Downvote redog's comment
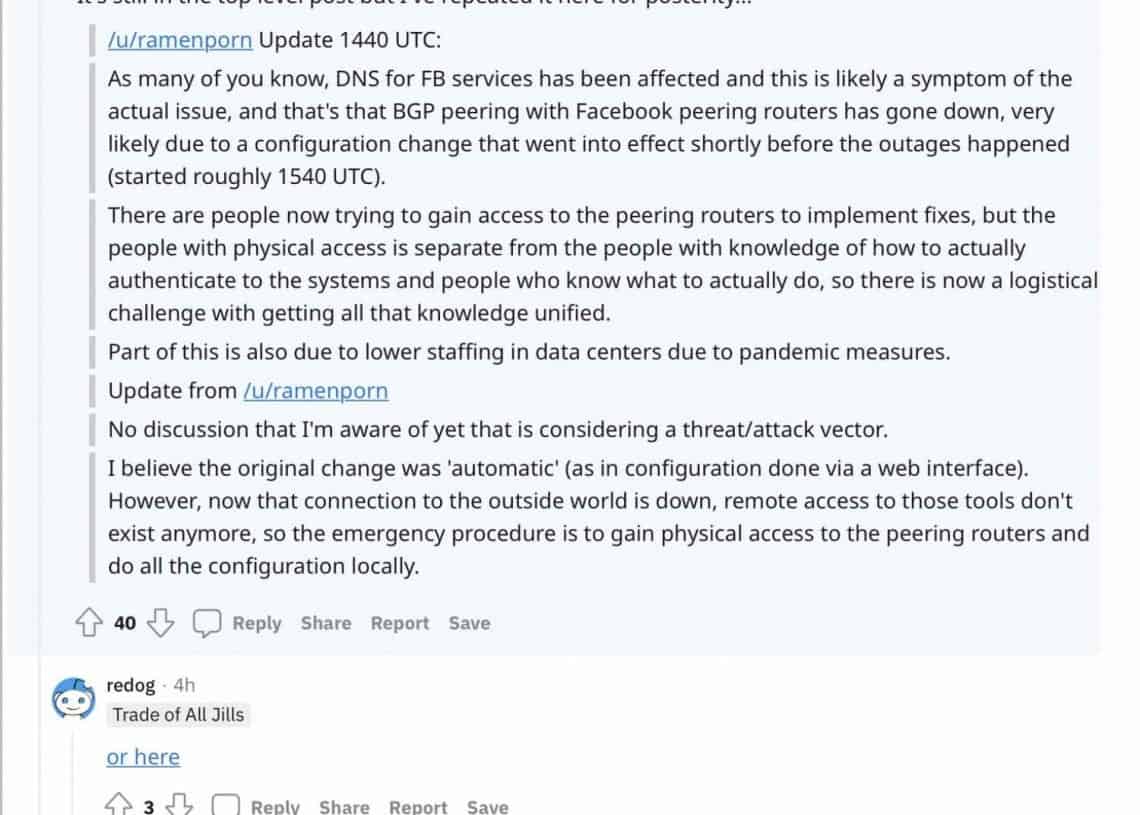Screen dimensions: 1140x815 tap(179, 805)
